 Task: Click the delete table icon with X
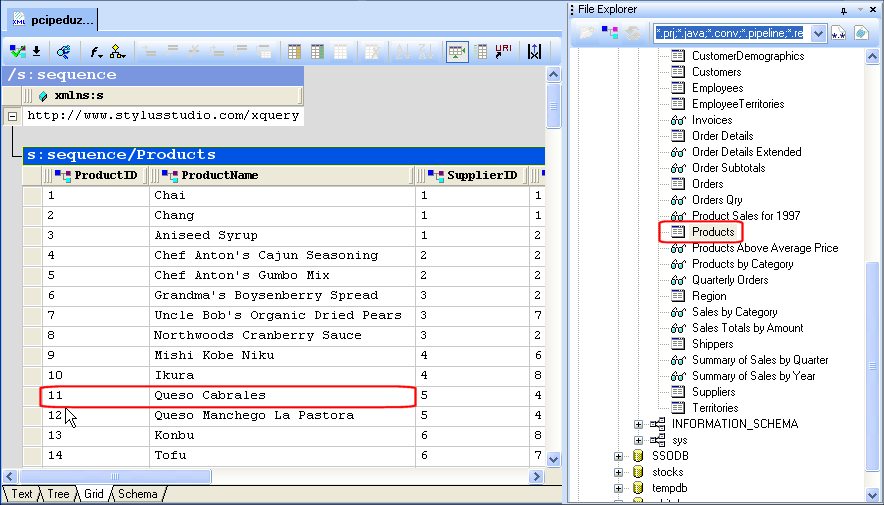371,52
